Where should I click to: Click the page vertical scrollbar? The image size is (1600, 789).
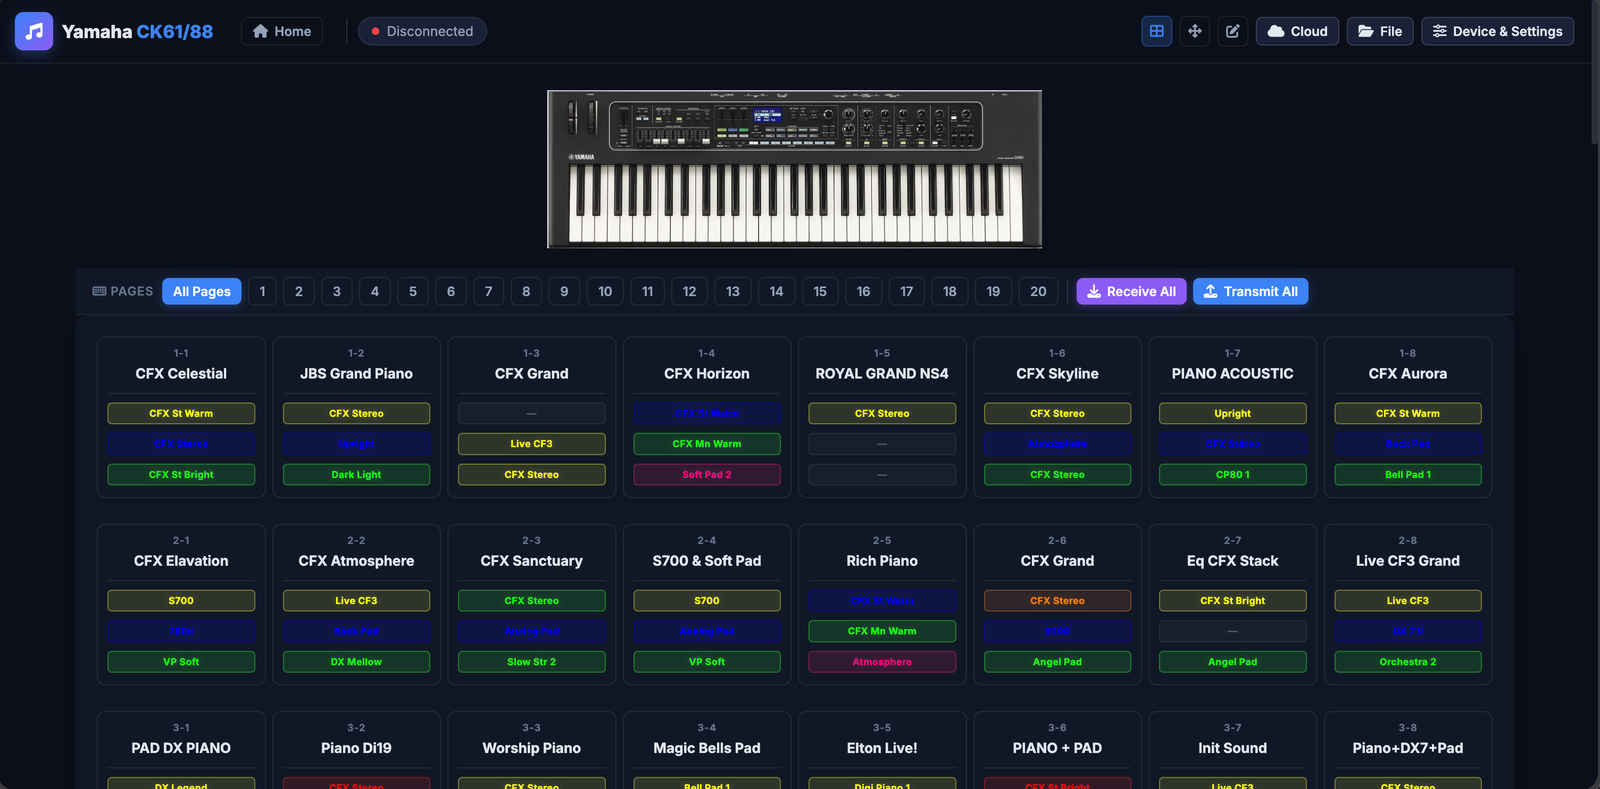1595,75
